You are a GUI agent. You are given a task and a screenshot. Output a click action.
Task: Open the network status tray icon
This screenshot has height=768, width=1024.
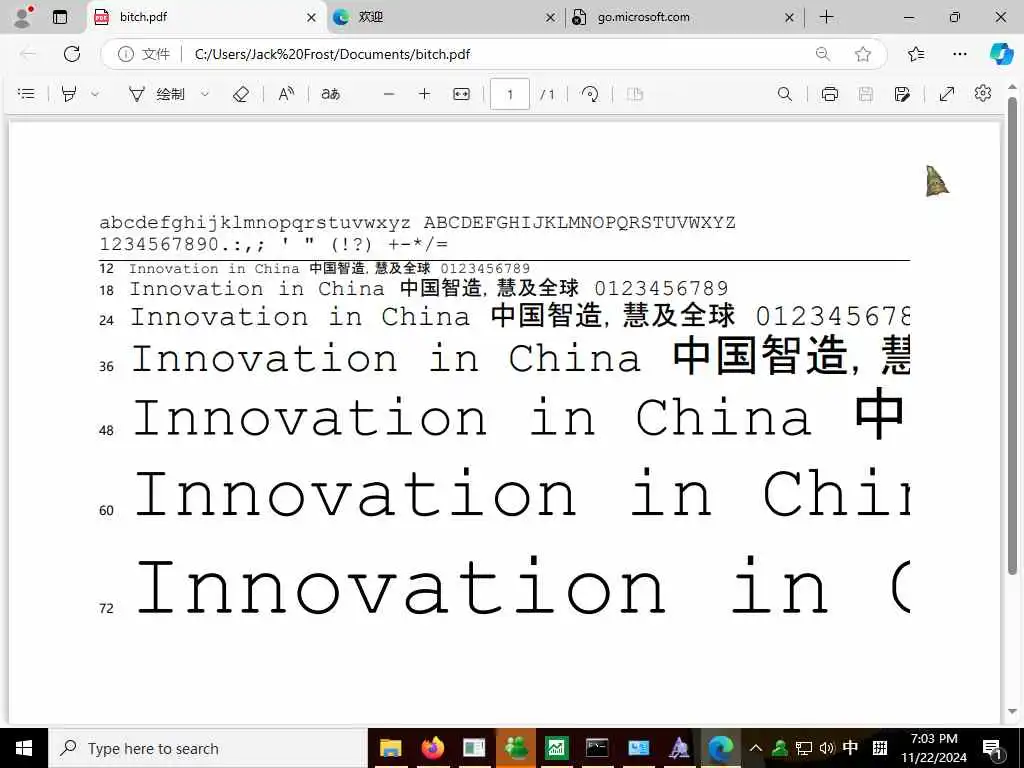(804, 748)
